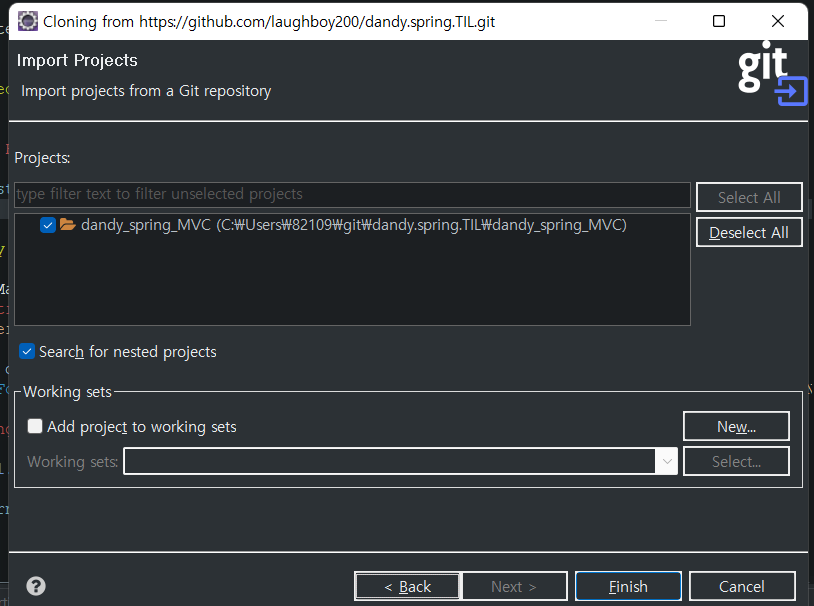Screen dimensions: 814x606
Task: Open the Working sets dropdown arrow
Action: (x=667, y=461)
